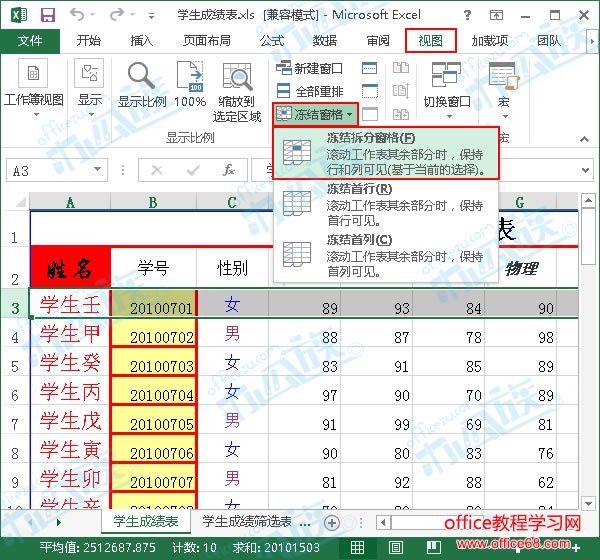The image size is (600, 560).
Task: Click the Unhide window icon
Action: point(370,114)
